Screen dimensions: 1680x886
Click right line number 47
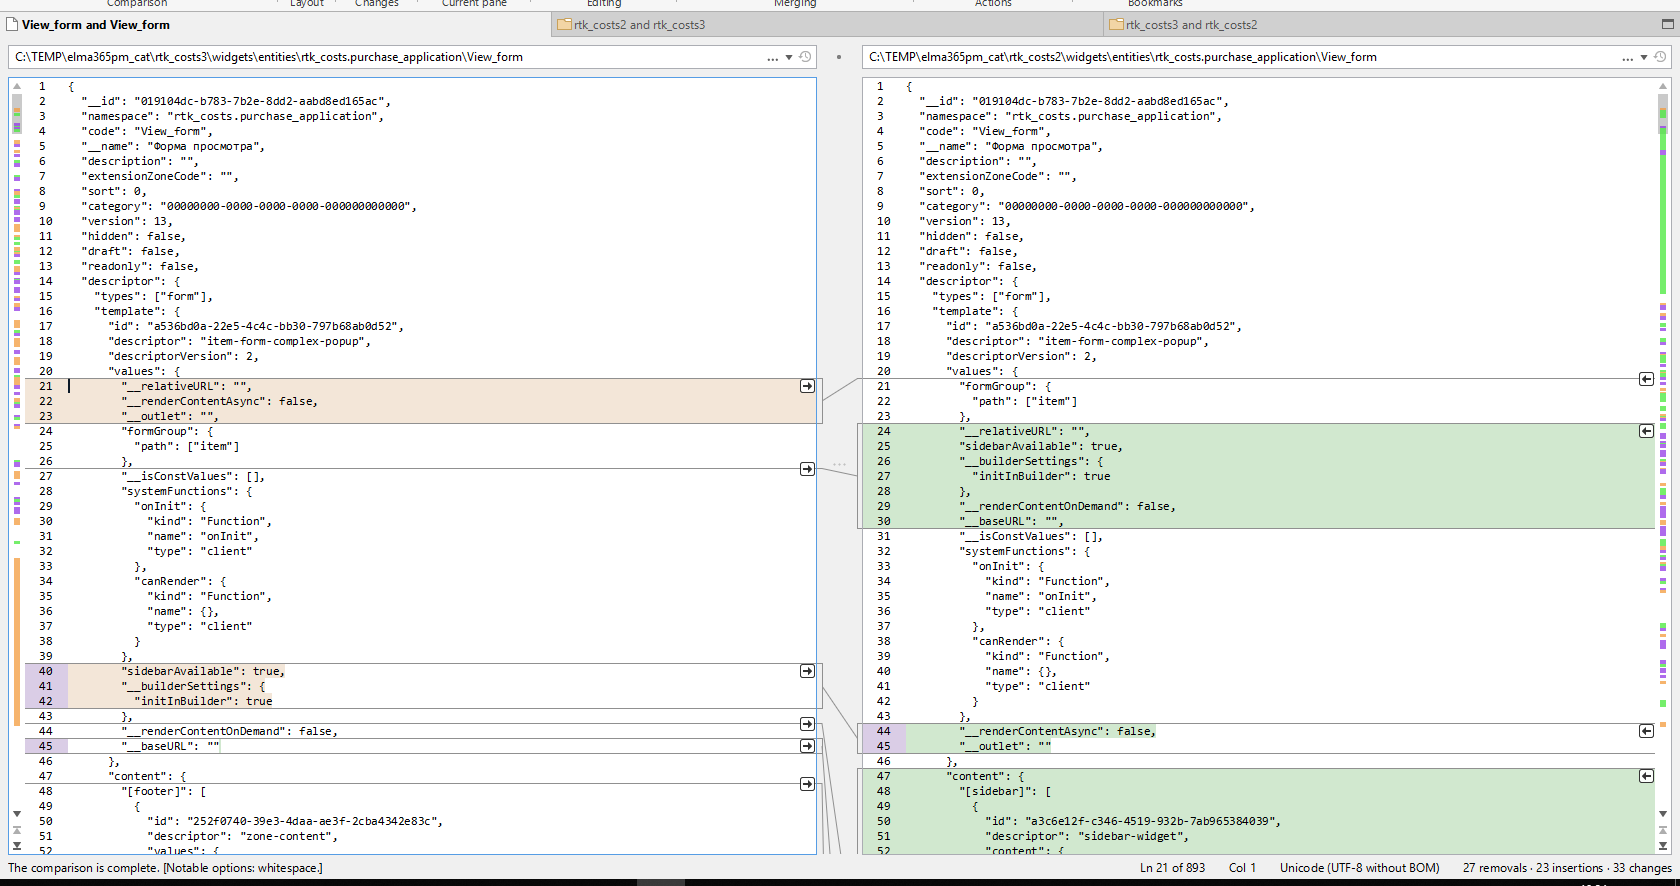coord(883,776)
